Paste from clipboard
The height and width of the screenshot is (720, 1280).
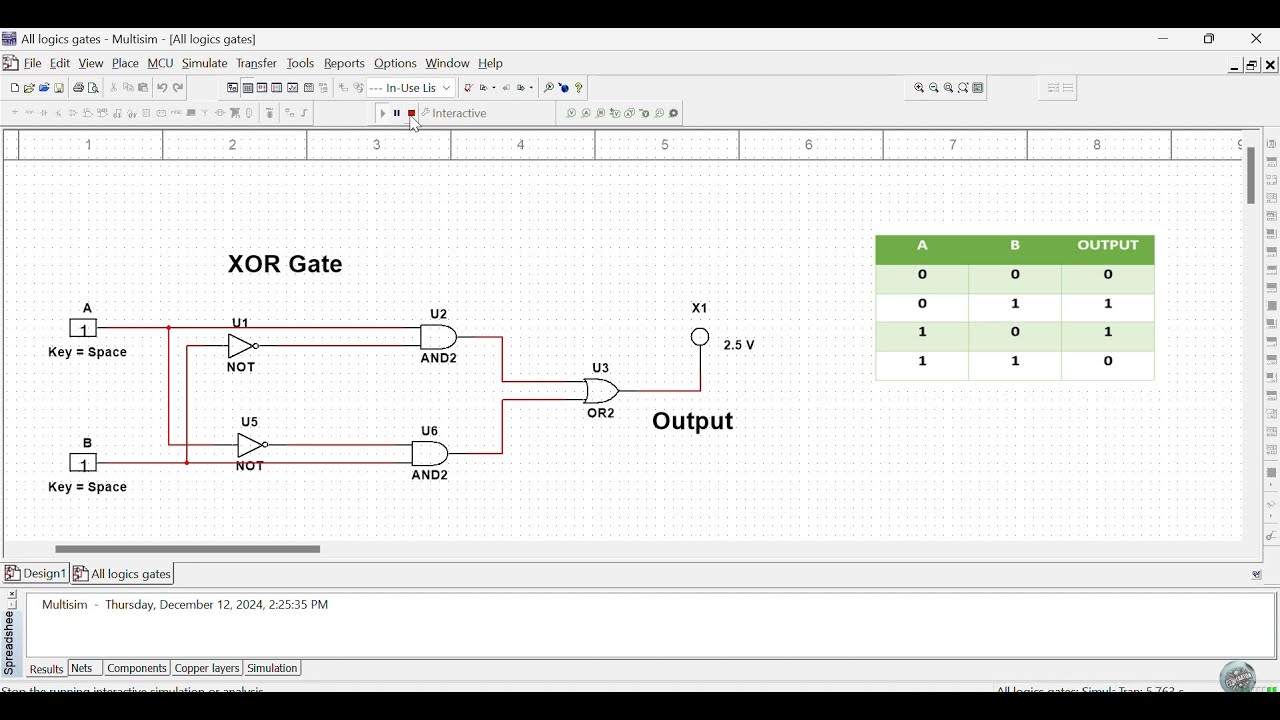click(x=143, y=88)
